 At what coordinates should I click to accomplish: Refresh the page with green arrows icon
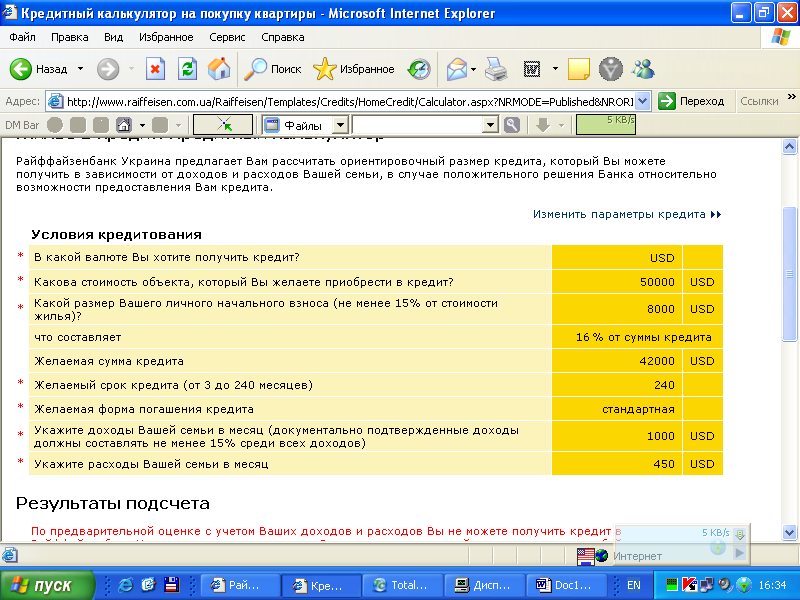click(187, 69)
